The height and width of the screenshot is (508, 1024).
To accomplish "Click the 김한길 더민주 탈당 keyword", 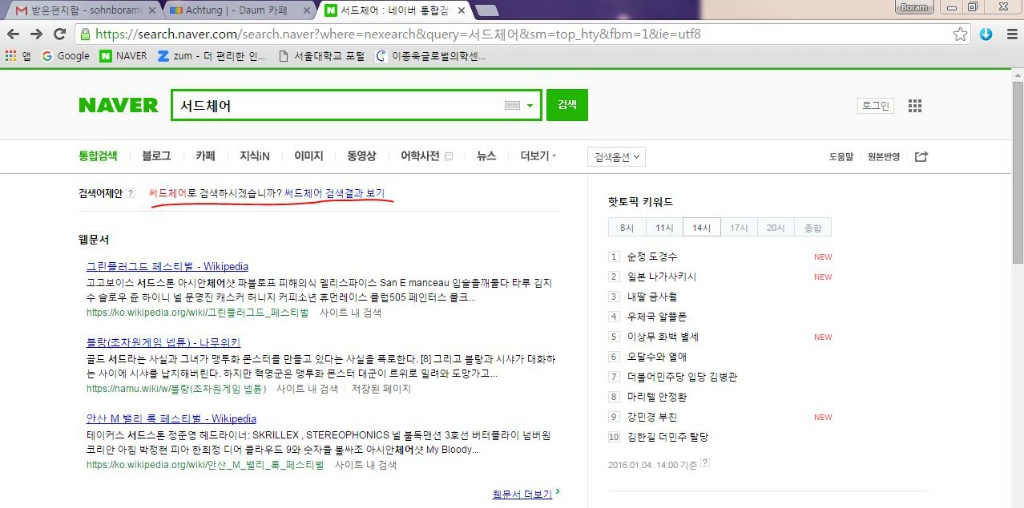I will tap(667, 437).
